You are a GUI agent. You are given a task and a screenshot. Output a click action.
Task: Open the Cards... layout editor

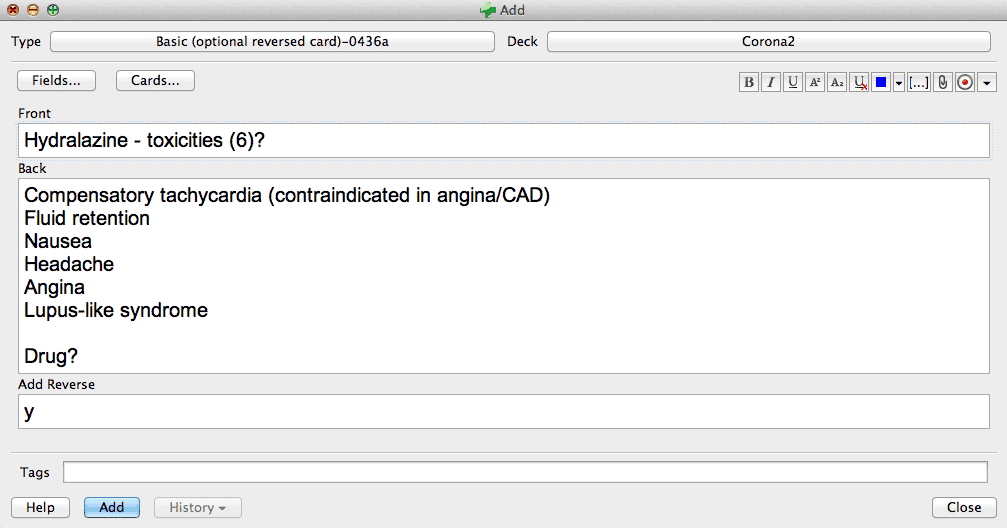(155, 80)
